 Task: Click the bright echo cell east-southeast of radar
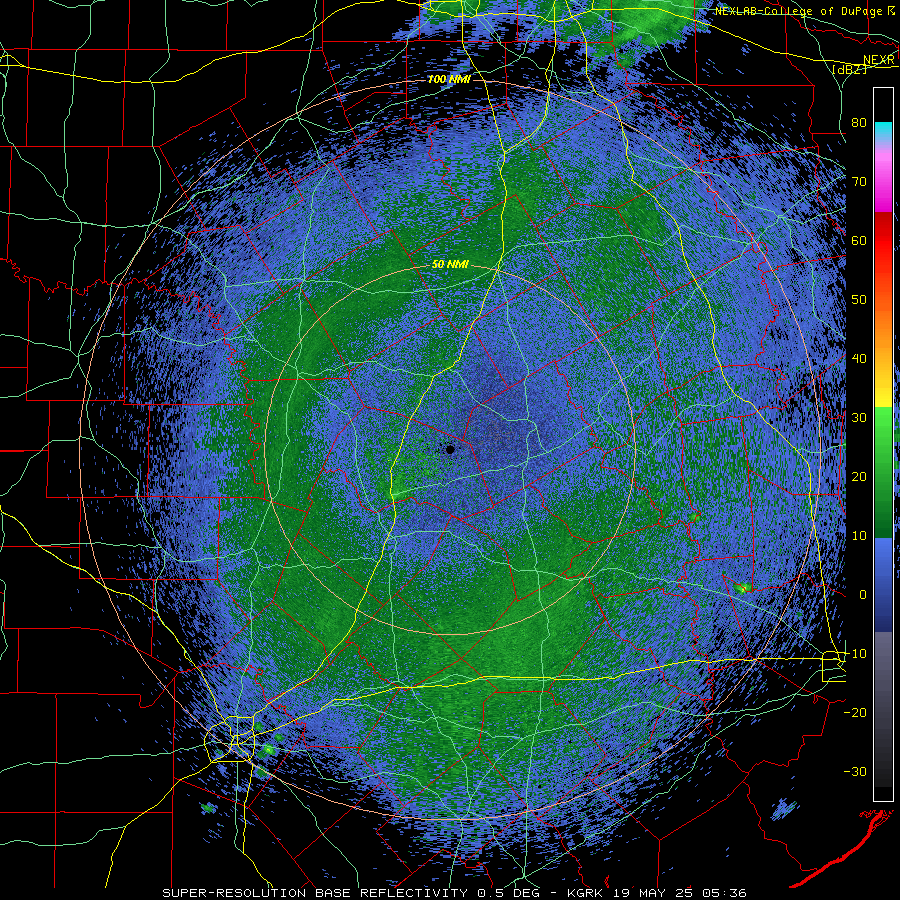[743, 588]
